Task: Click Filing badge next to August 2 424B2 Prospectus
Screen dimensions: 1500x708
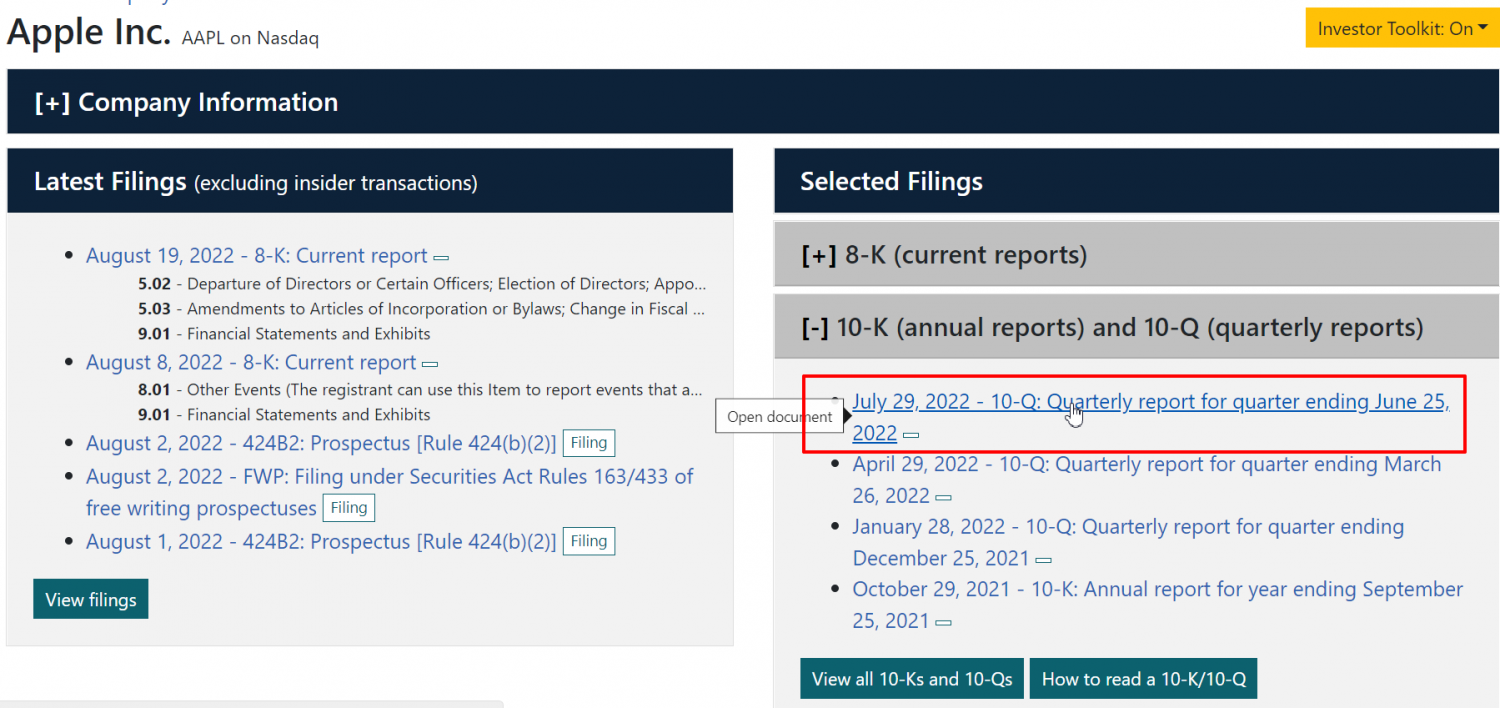Action: pos(589,443)
